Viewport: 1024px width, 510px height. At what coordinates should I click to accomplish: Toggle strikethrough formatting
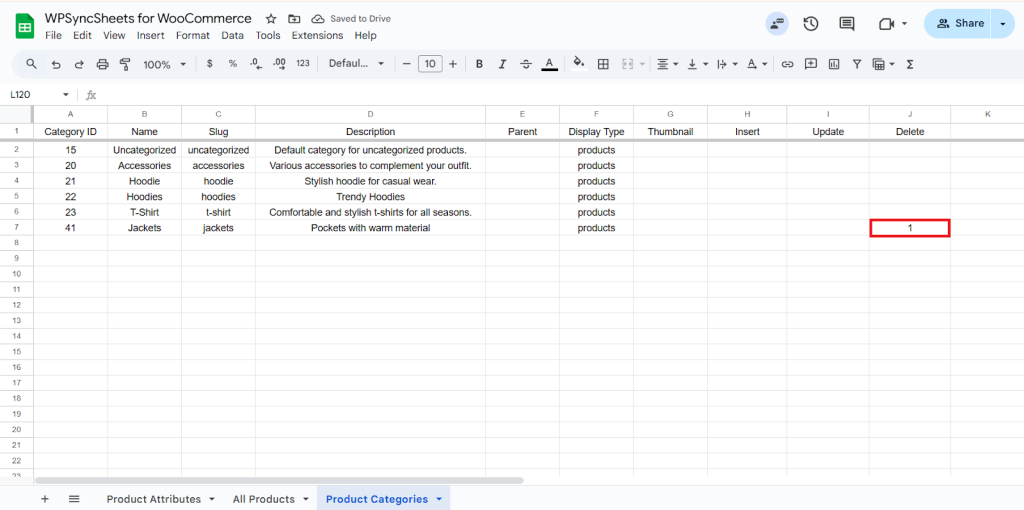526,64
